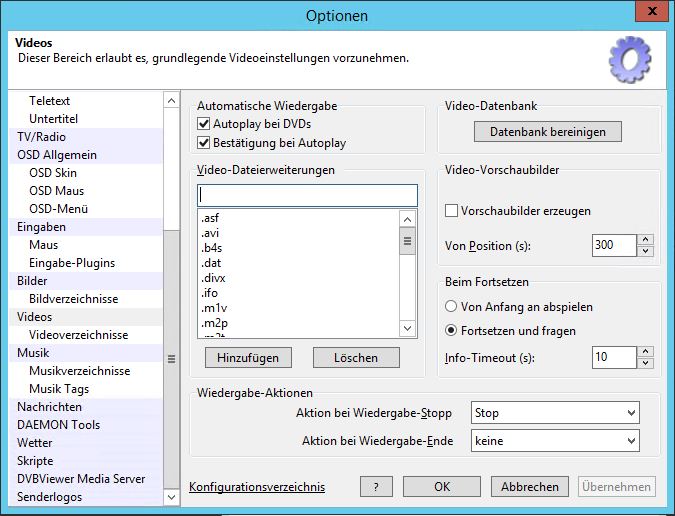Uncheck Bestätigung bei Autoplay
The width and height of the screenshot is (675, 516).
point(204,143)
